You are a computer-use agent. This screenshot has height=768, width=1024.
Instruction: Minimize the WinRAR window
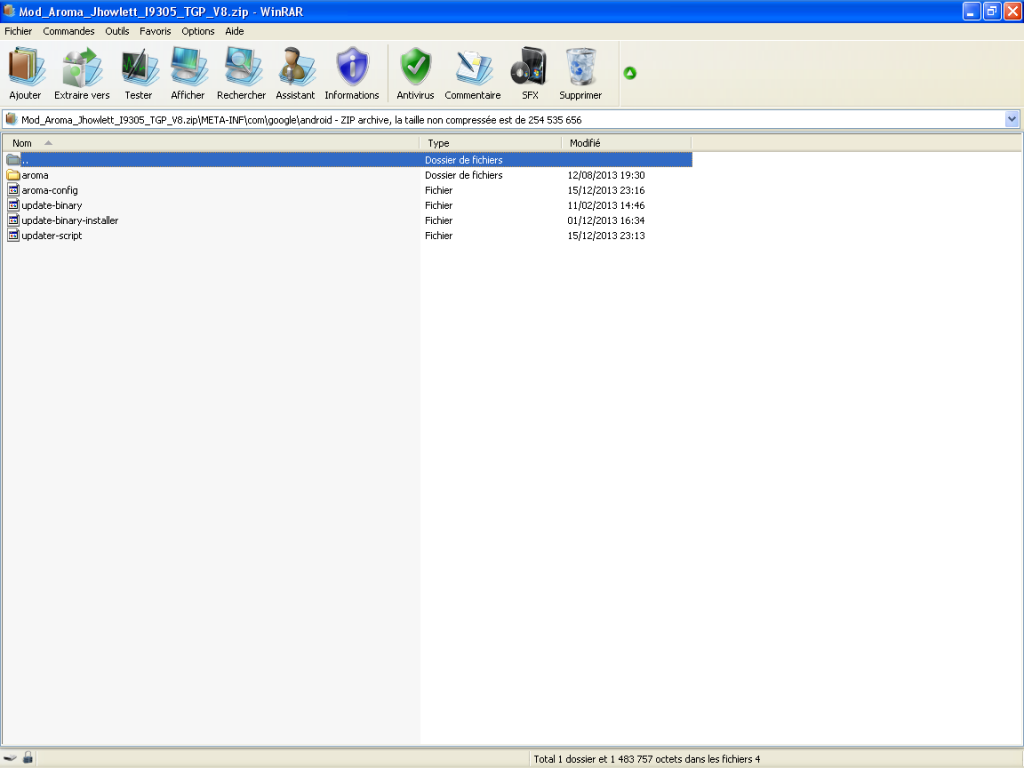[971, 11]
